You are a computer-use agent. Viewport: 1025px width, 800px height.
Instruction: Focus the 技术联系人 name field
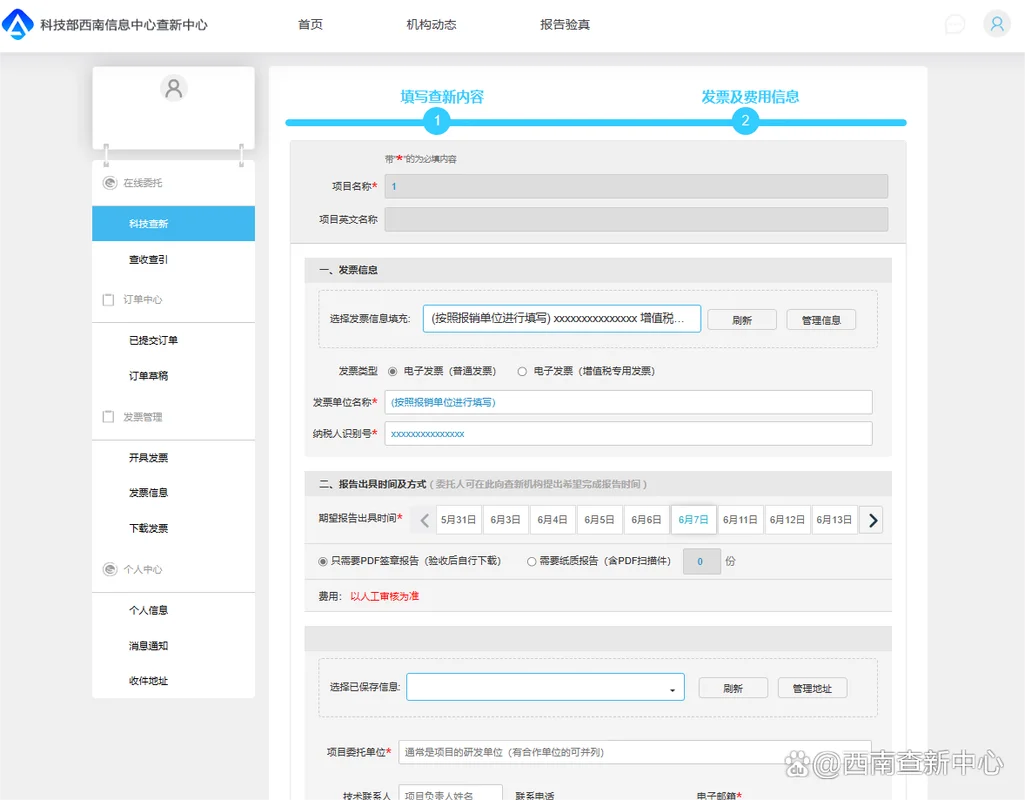point(450,793)
